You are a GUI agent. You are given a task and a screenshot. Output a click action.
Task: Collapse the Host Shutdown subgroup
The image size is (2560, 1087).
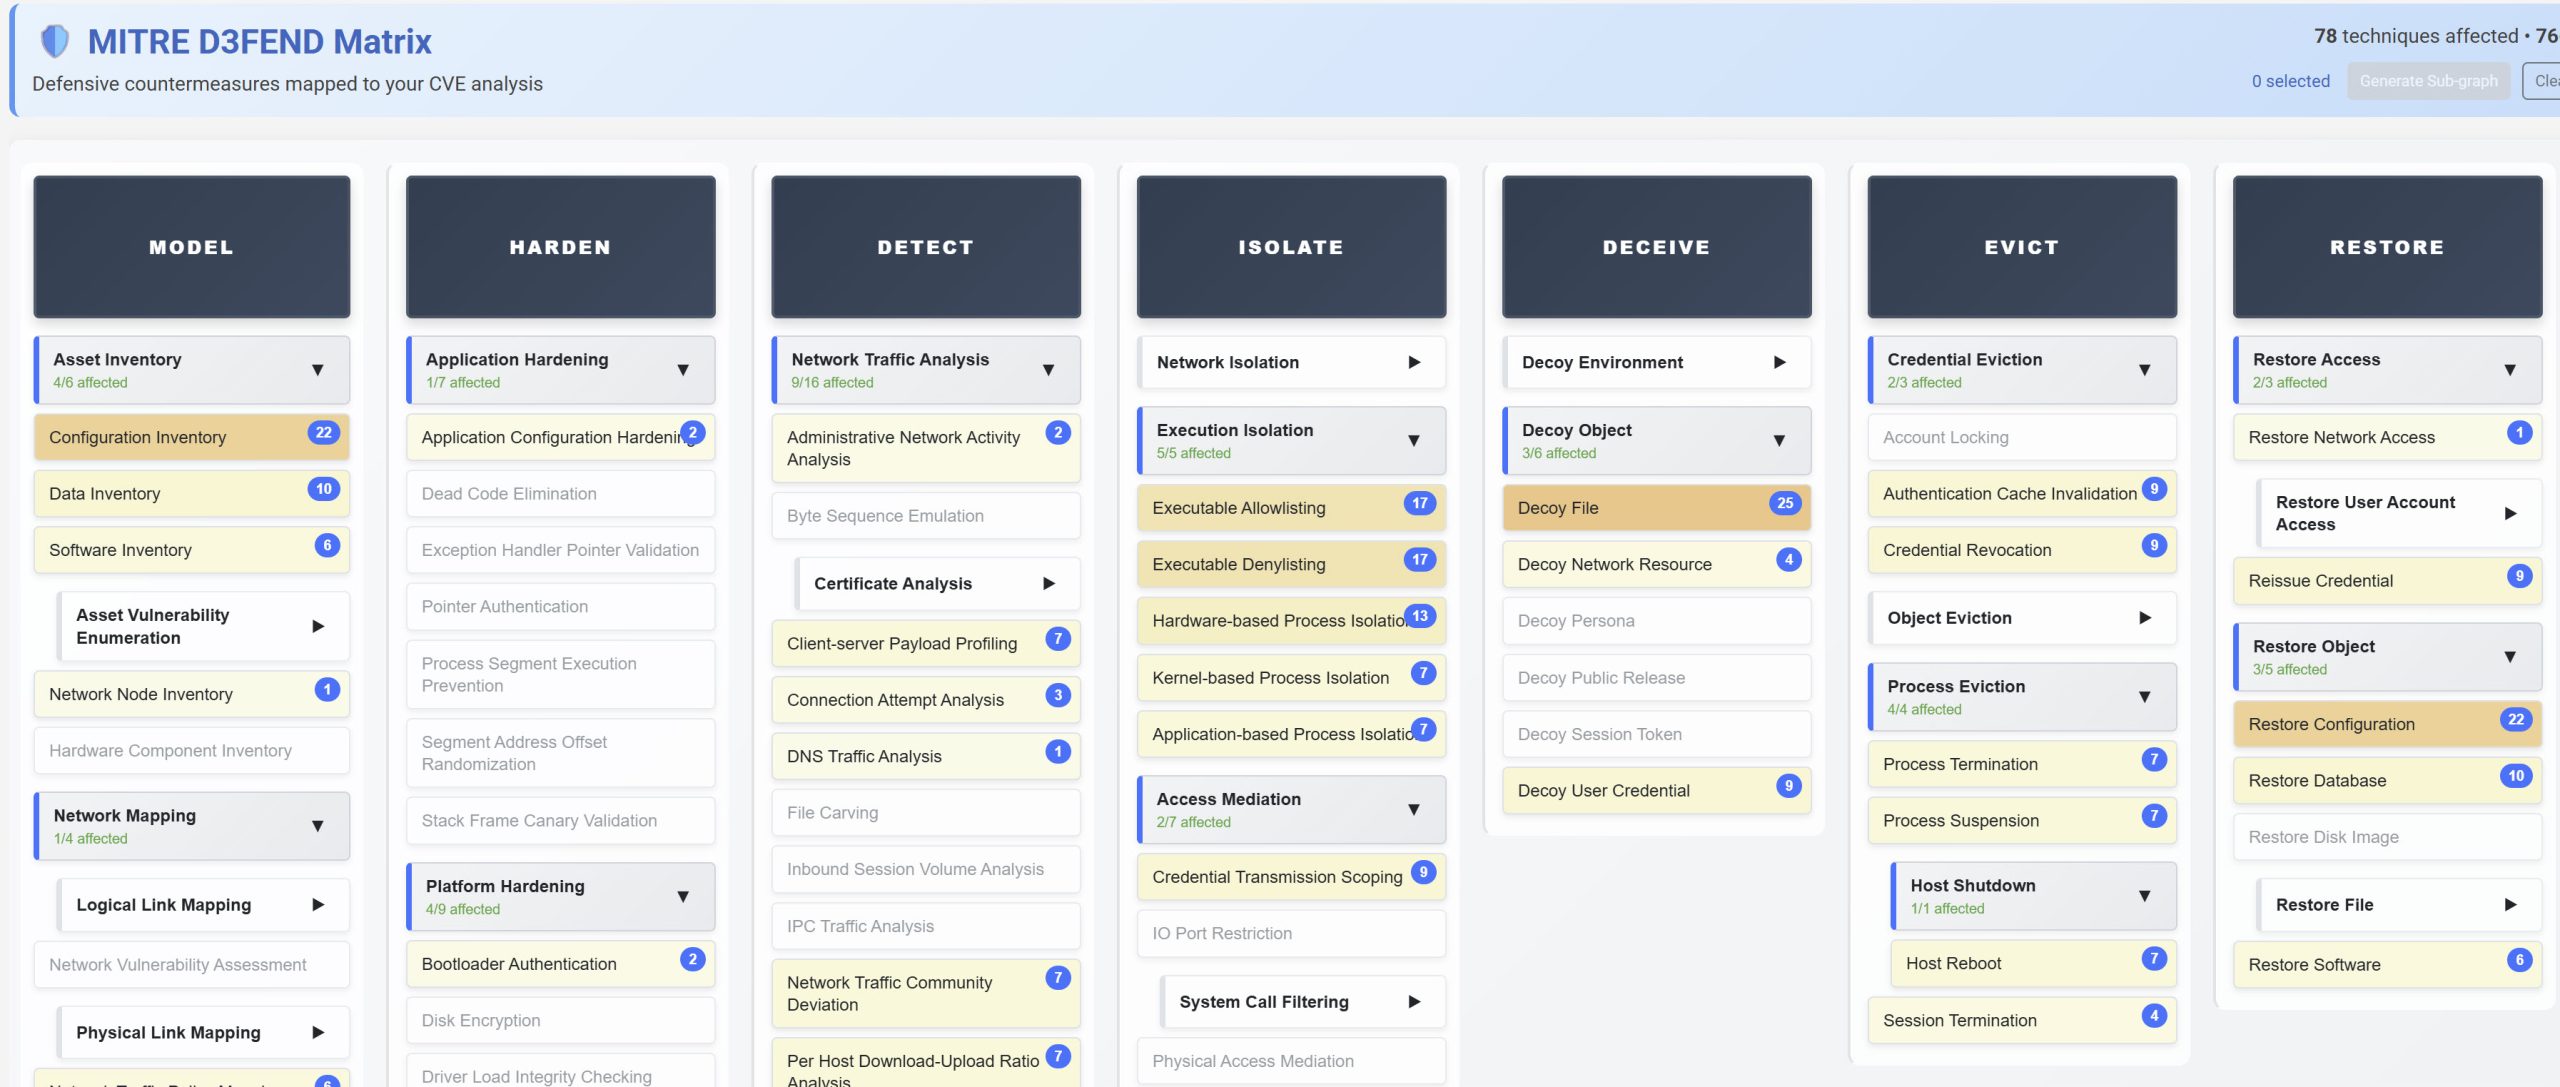(x=2034, y=896)
